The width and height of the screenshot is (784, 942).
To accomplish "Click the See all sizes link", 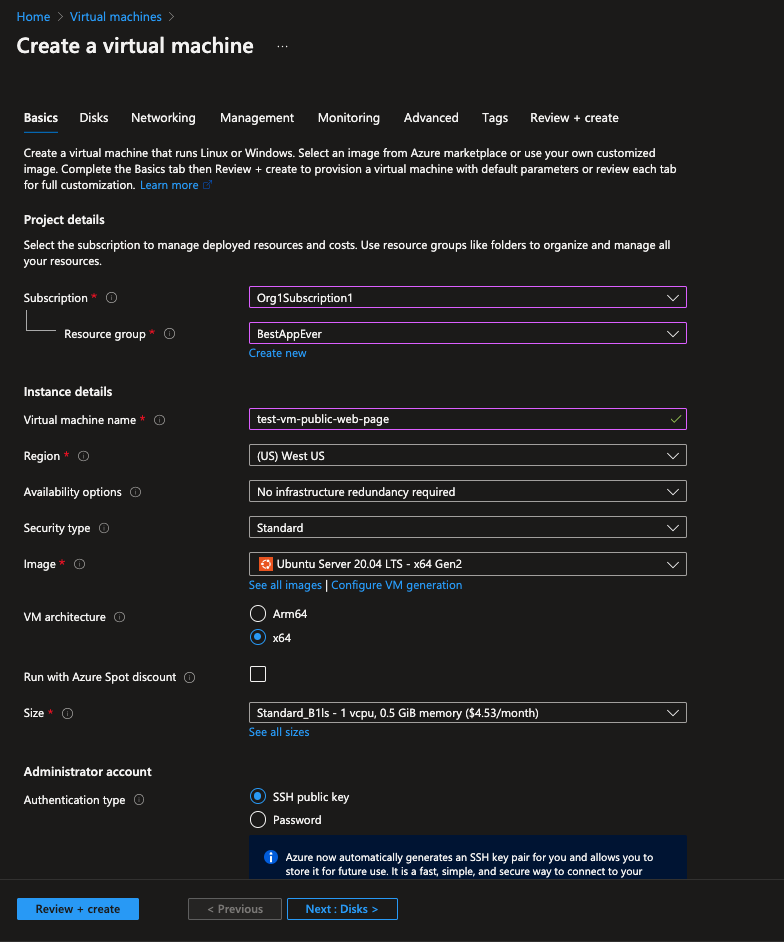I will (x=279, y=732).
